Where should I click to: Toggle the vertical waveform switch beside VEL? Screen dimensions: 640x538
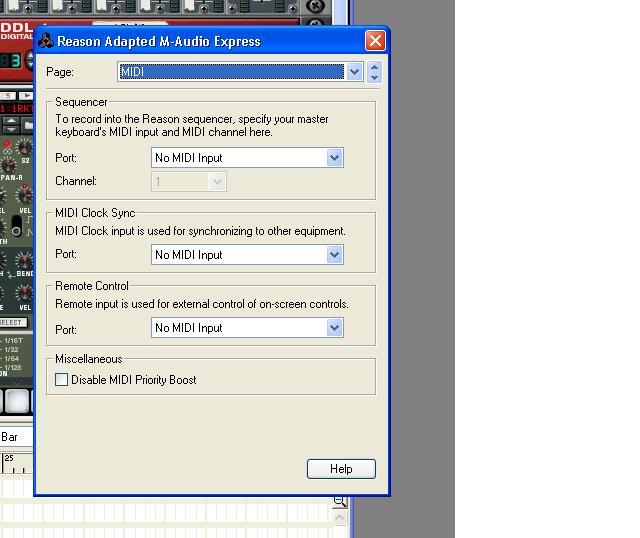click(16, 226)
